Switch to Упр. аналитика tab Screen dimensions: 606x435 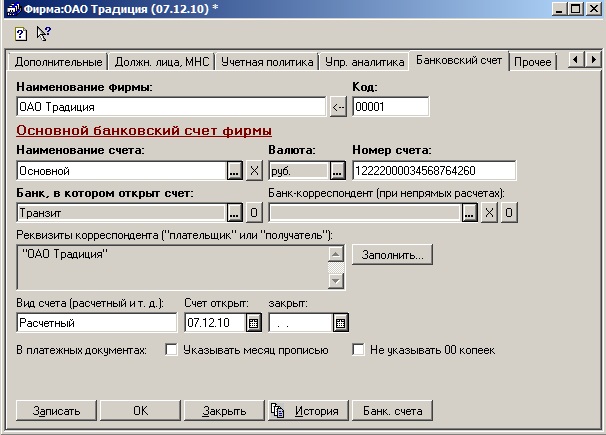click(x=364, y=62)
